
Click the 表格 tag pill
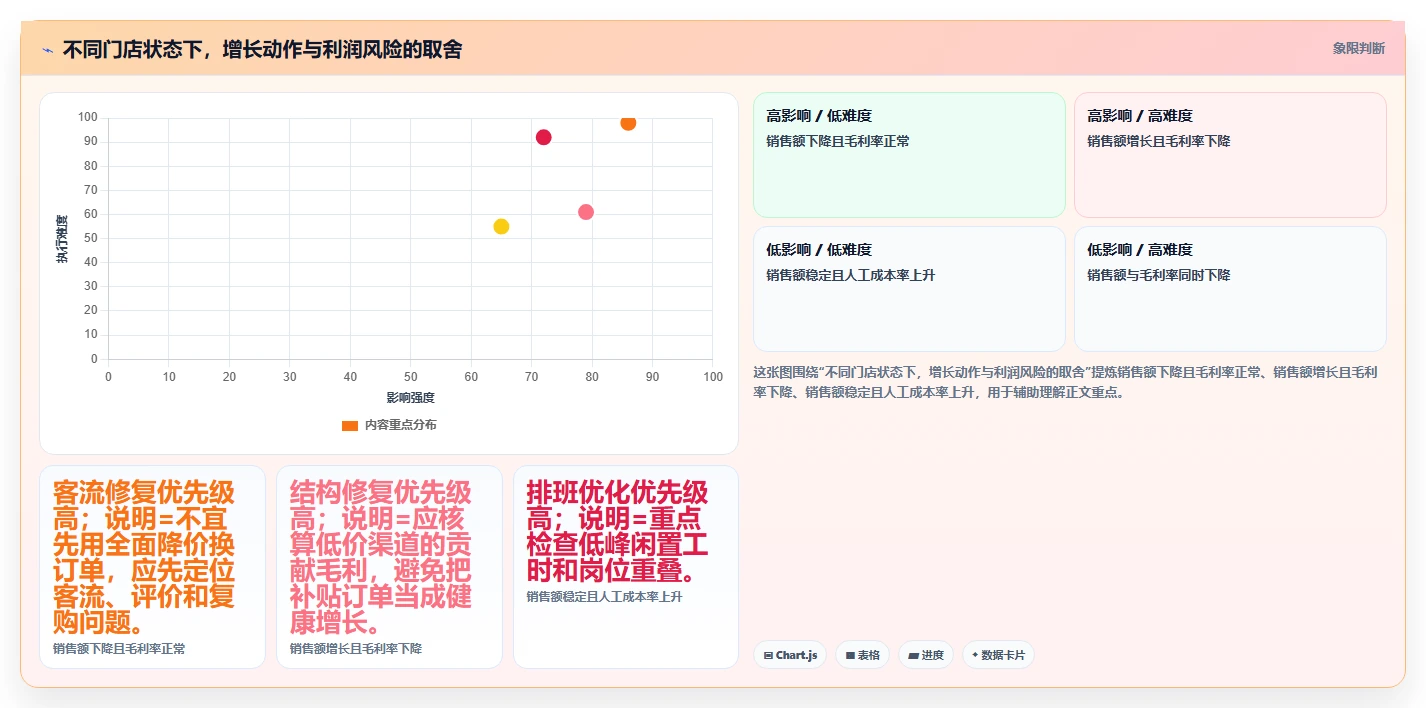(x=862, y=655)
